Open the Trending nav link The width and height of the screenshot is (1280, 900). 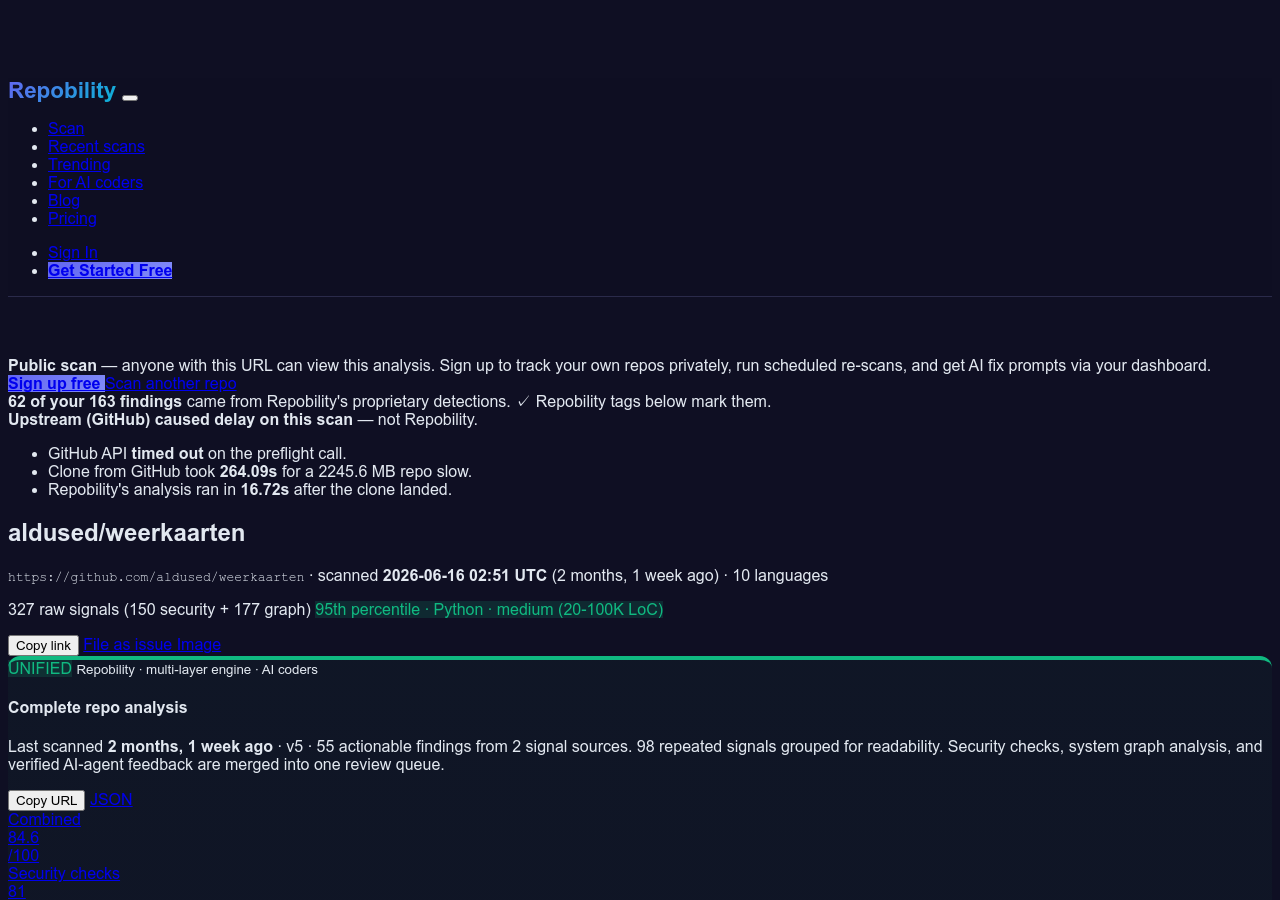coord(79,164)
